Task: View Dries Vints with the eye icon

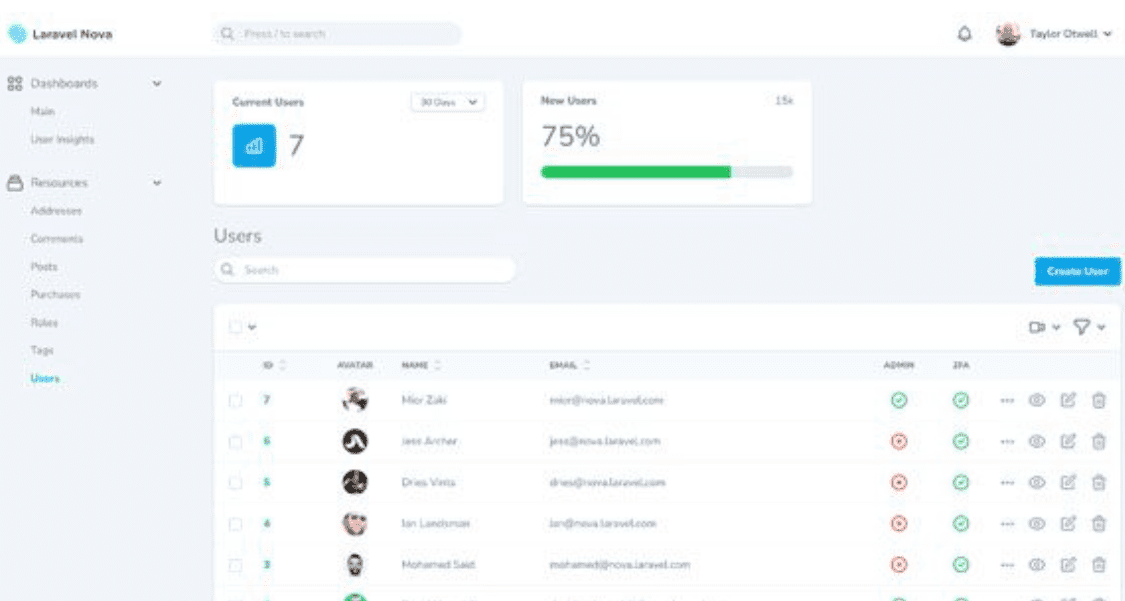Action: [x=1037, y=482]
